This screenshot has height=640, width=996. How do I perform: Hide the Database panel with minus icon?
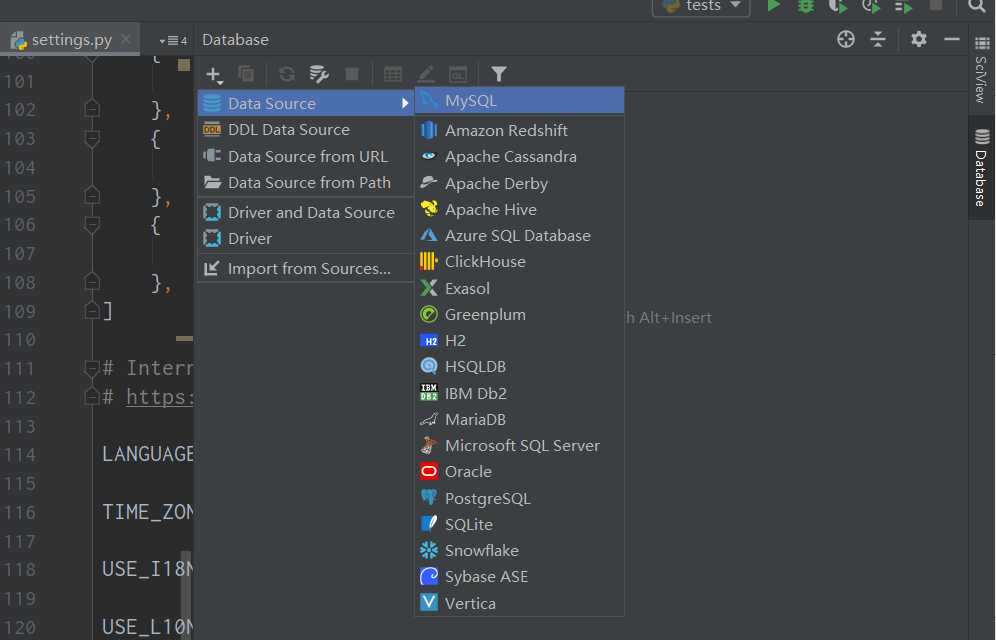point(952,39)
